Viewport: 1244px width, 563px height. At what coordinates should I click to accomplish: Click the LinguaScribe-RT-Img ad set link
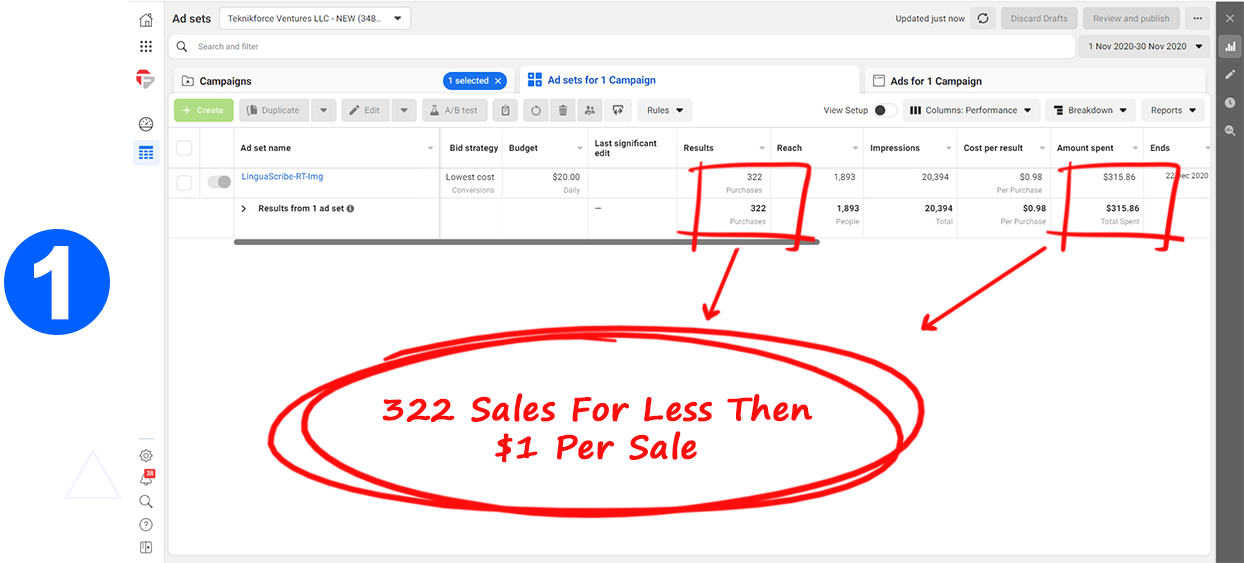click(282, 177)
